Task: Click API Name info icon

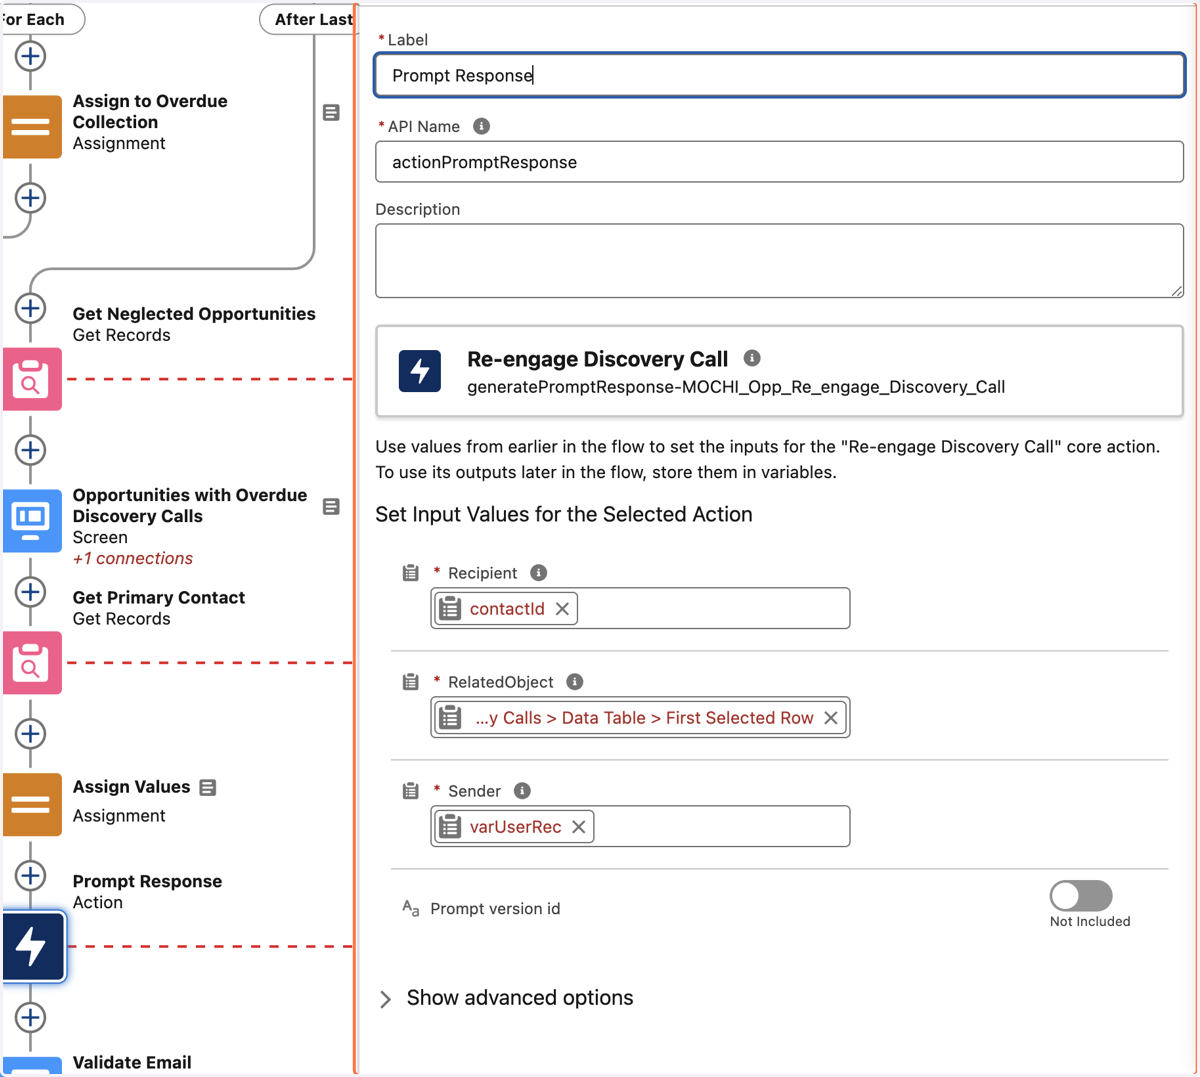Action: [481, 126]
